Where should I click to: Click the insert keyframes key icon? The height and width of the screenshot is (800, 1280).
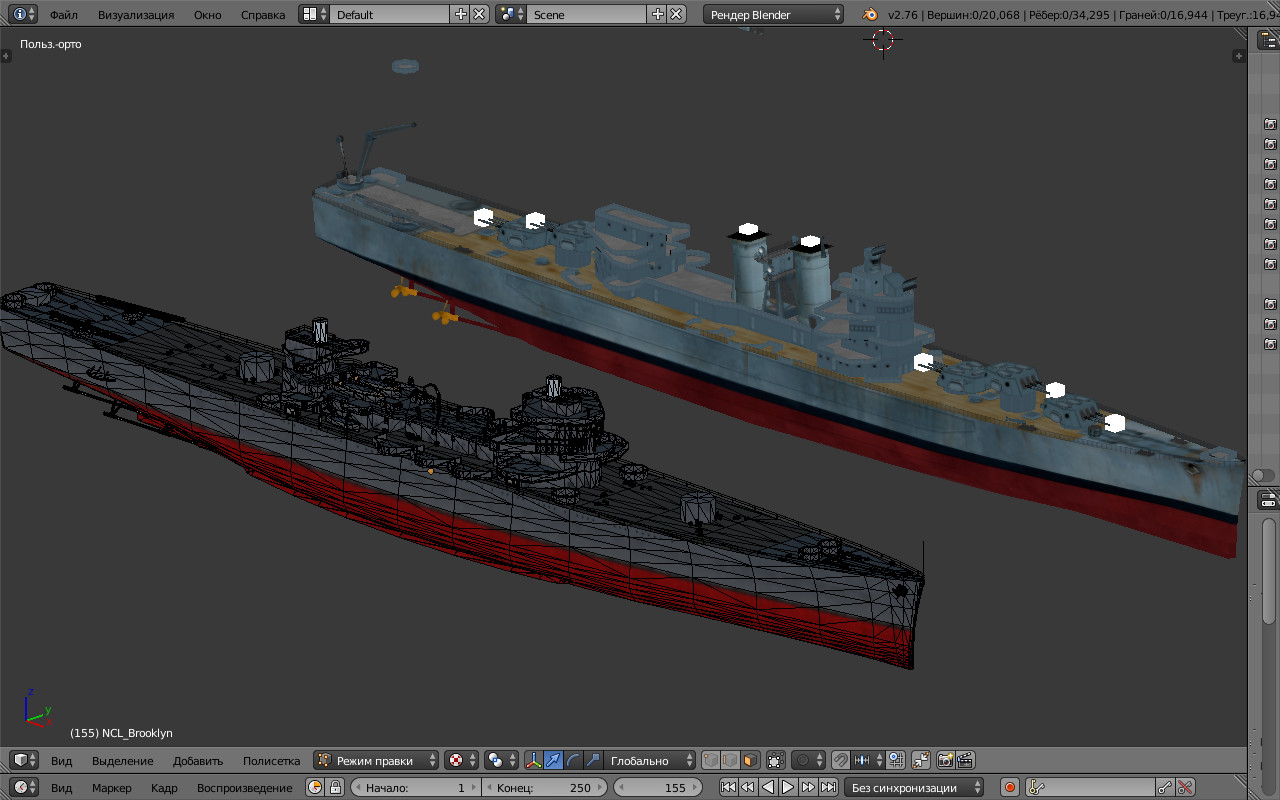(x=1165, y=788)
